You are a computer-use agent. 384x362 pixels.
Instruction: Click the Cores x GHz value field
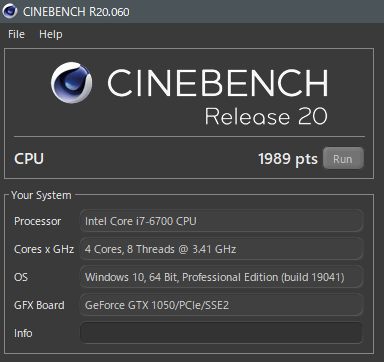pyautogui.click(x=221, y=249)
